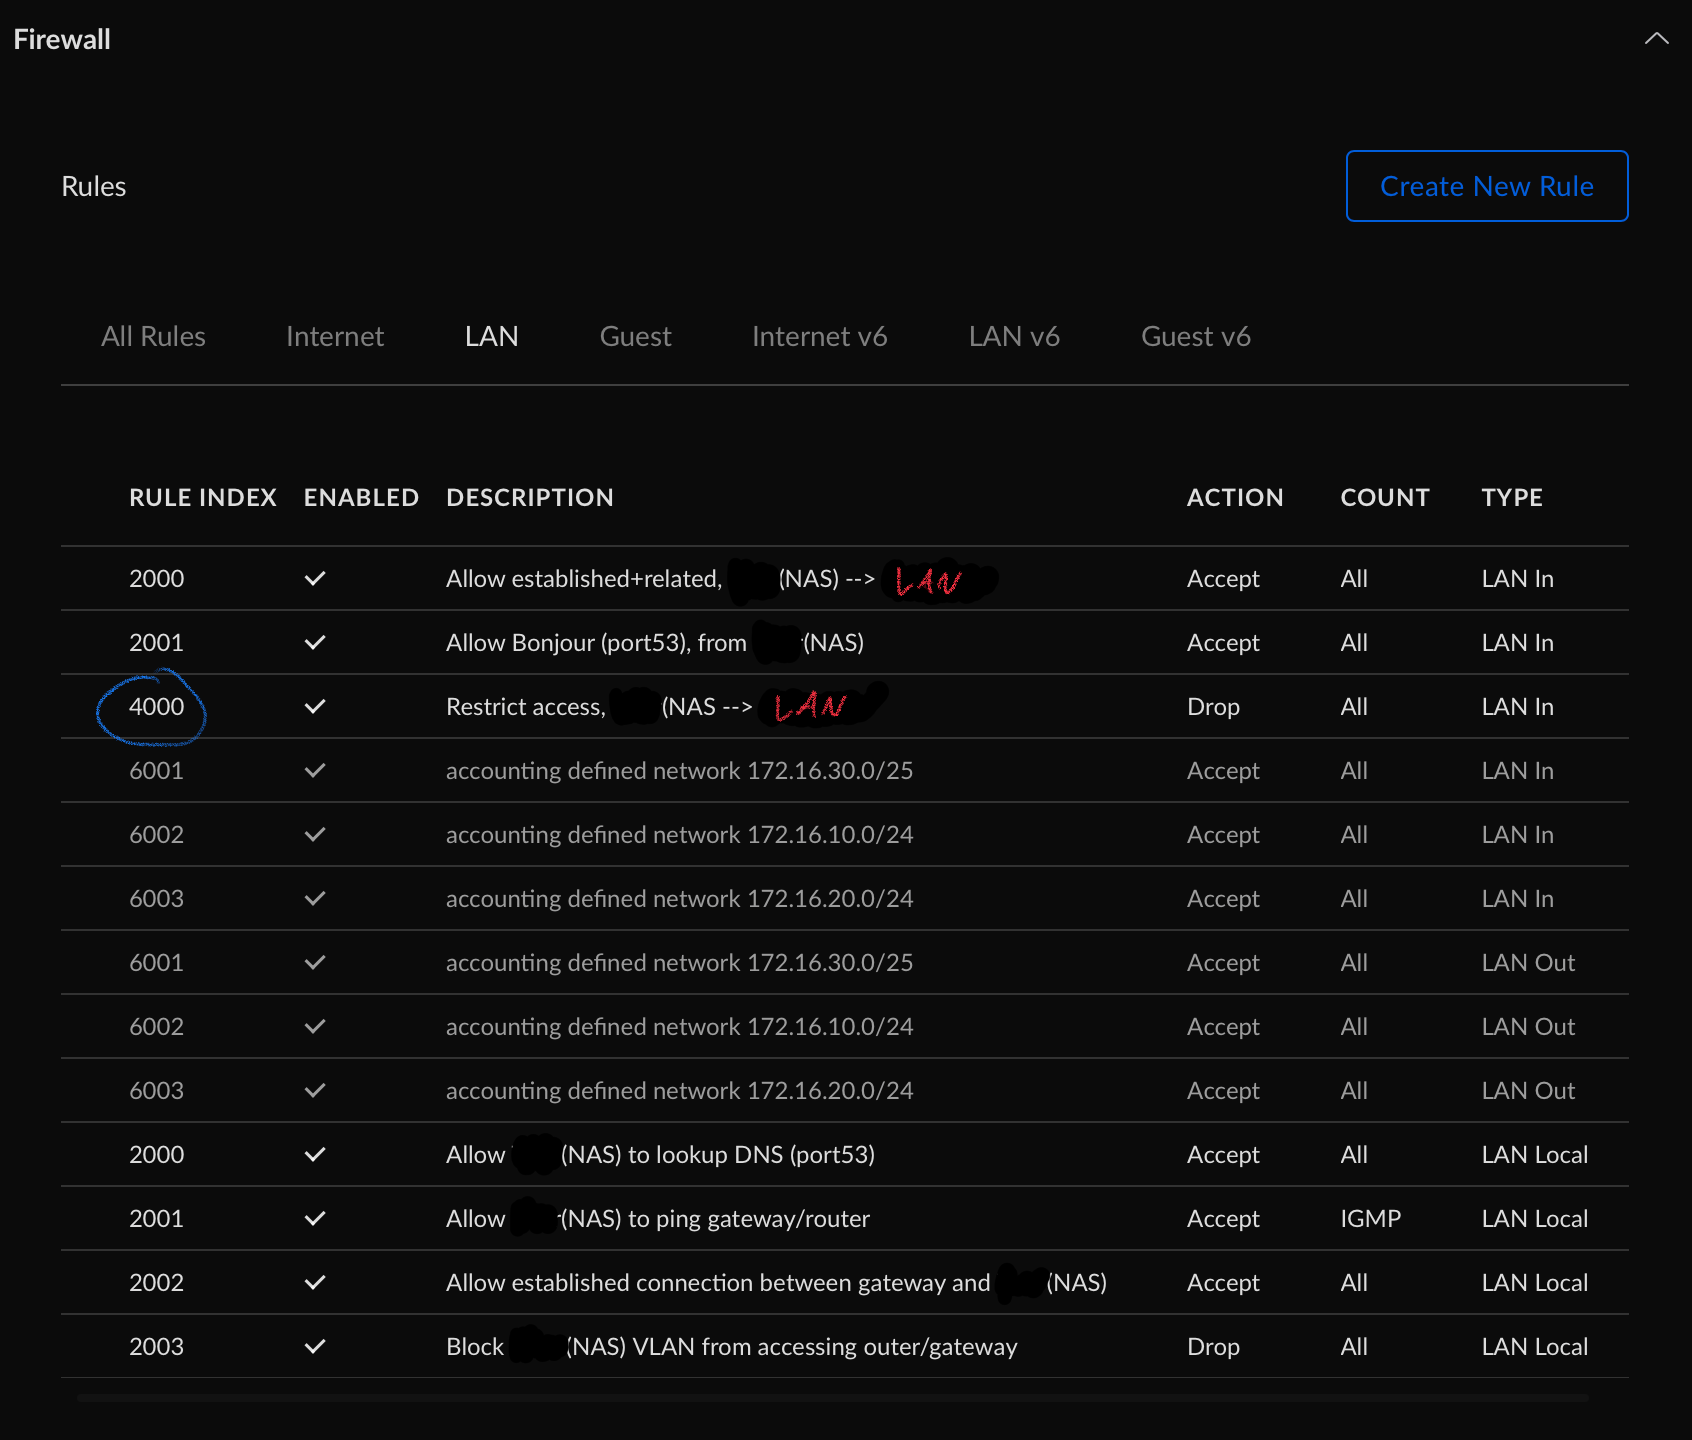
Task: Toggle enabled checkmark for Allow Bonjour rule
Action: point(315,643)
